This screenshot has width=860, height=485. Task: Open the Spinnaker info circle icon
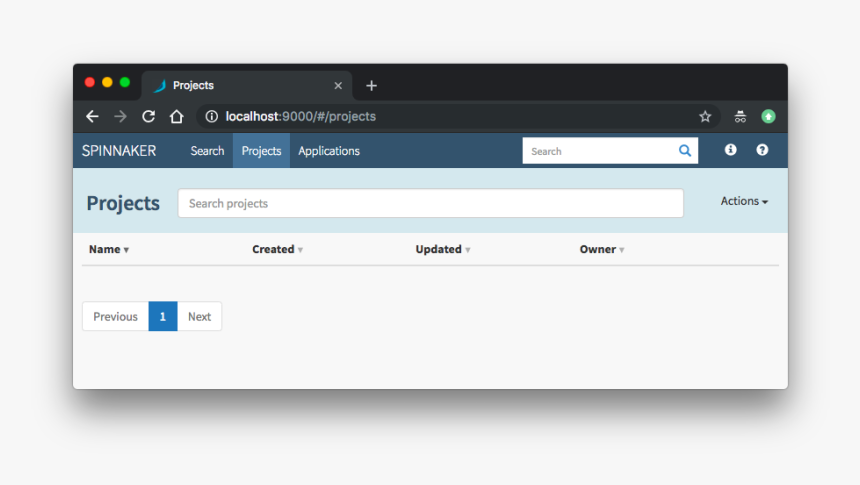[731, 150]
